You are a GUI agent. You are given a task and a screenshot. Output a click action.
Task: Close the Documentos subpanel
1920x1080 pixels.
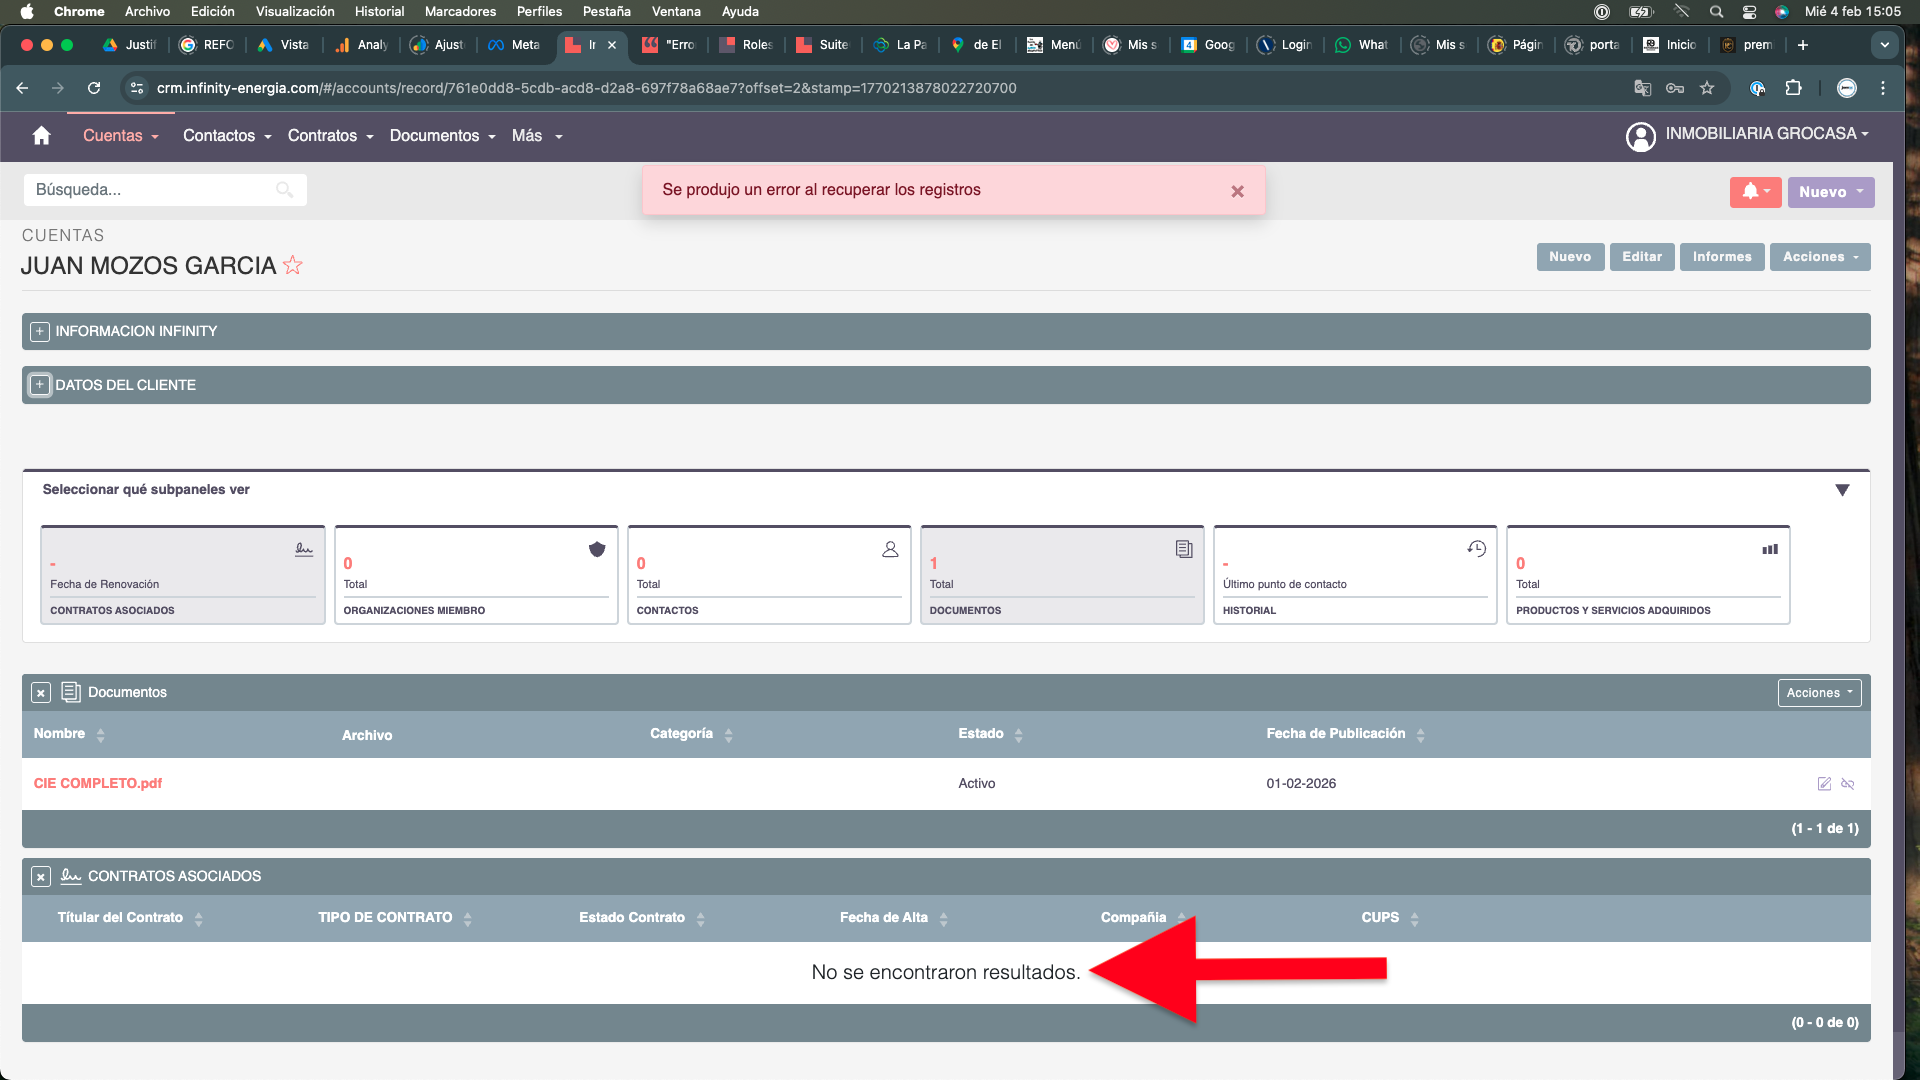(x=41, y=693)
